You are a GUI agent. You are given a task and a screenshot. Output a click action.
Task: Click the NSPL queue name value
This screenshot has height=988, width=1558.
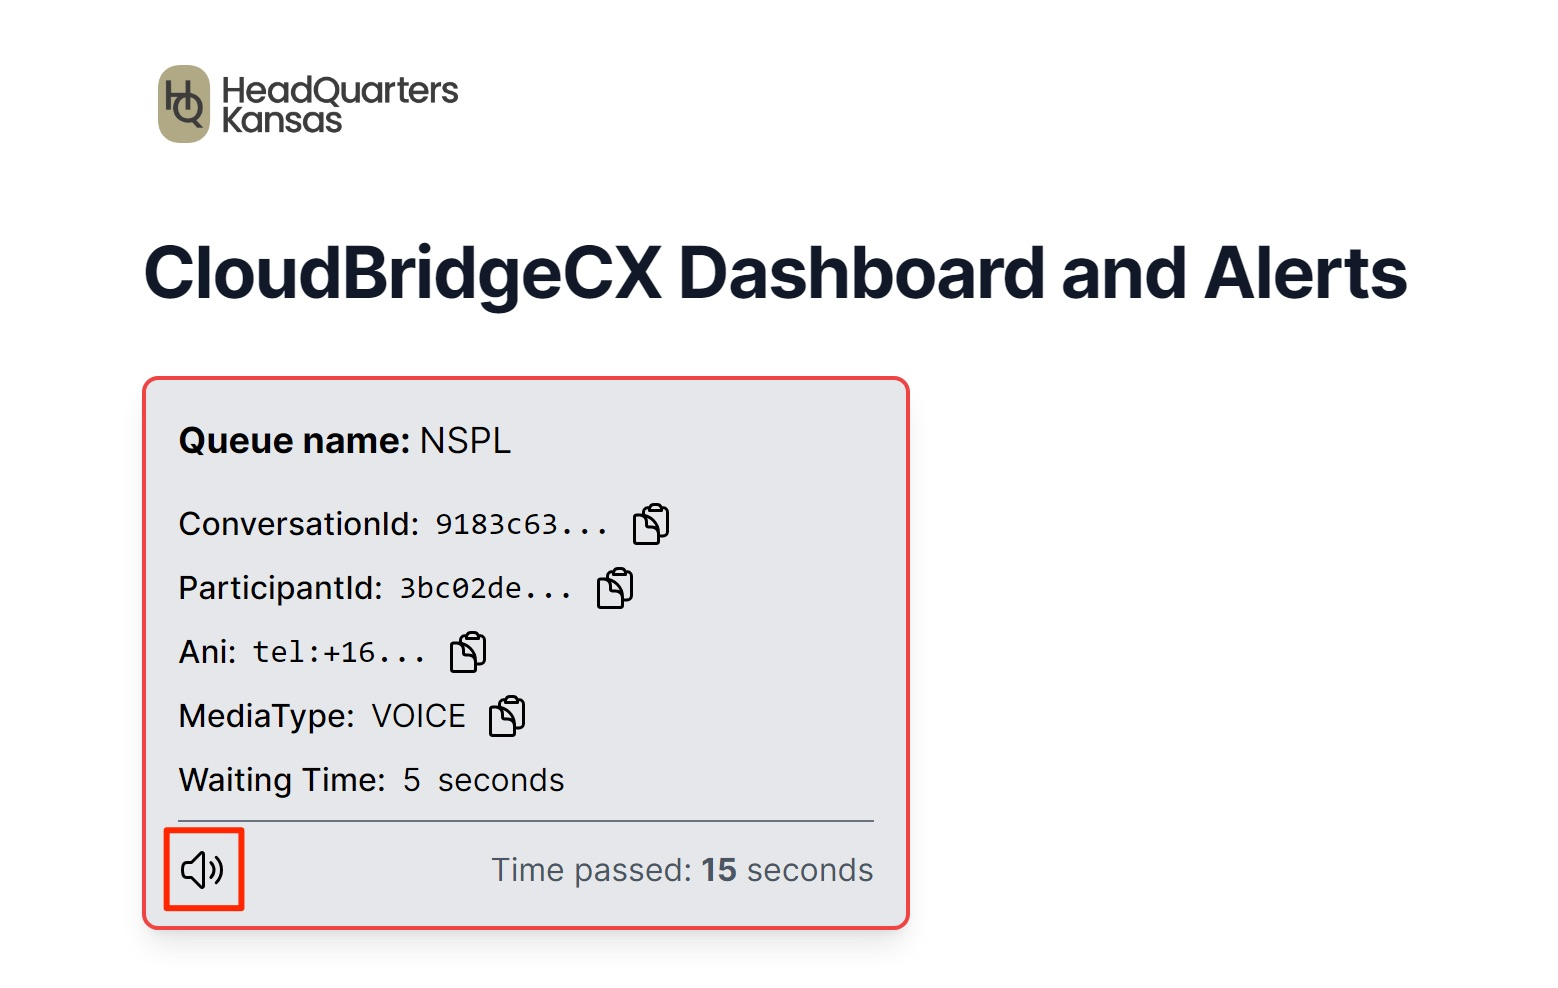pos(465,440)
